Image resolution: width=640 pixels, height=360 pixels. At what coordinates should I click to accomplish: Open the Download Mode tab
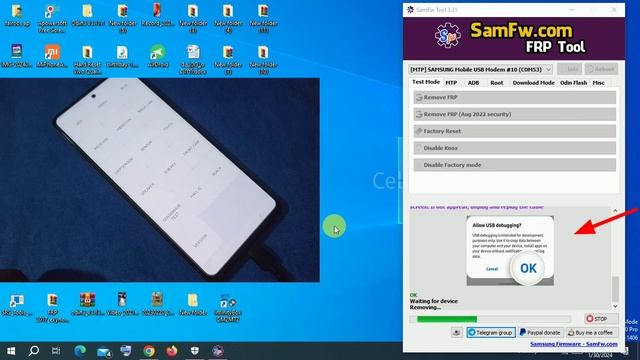(533, 82)
